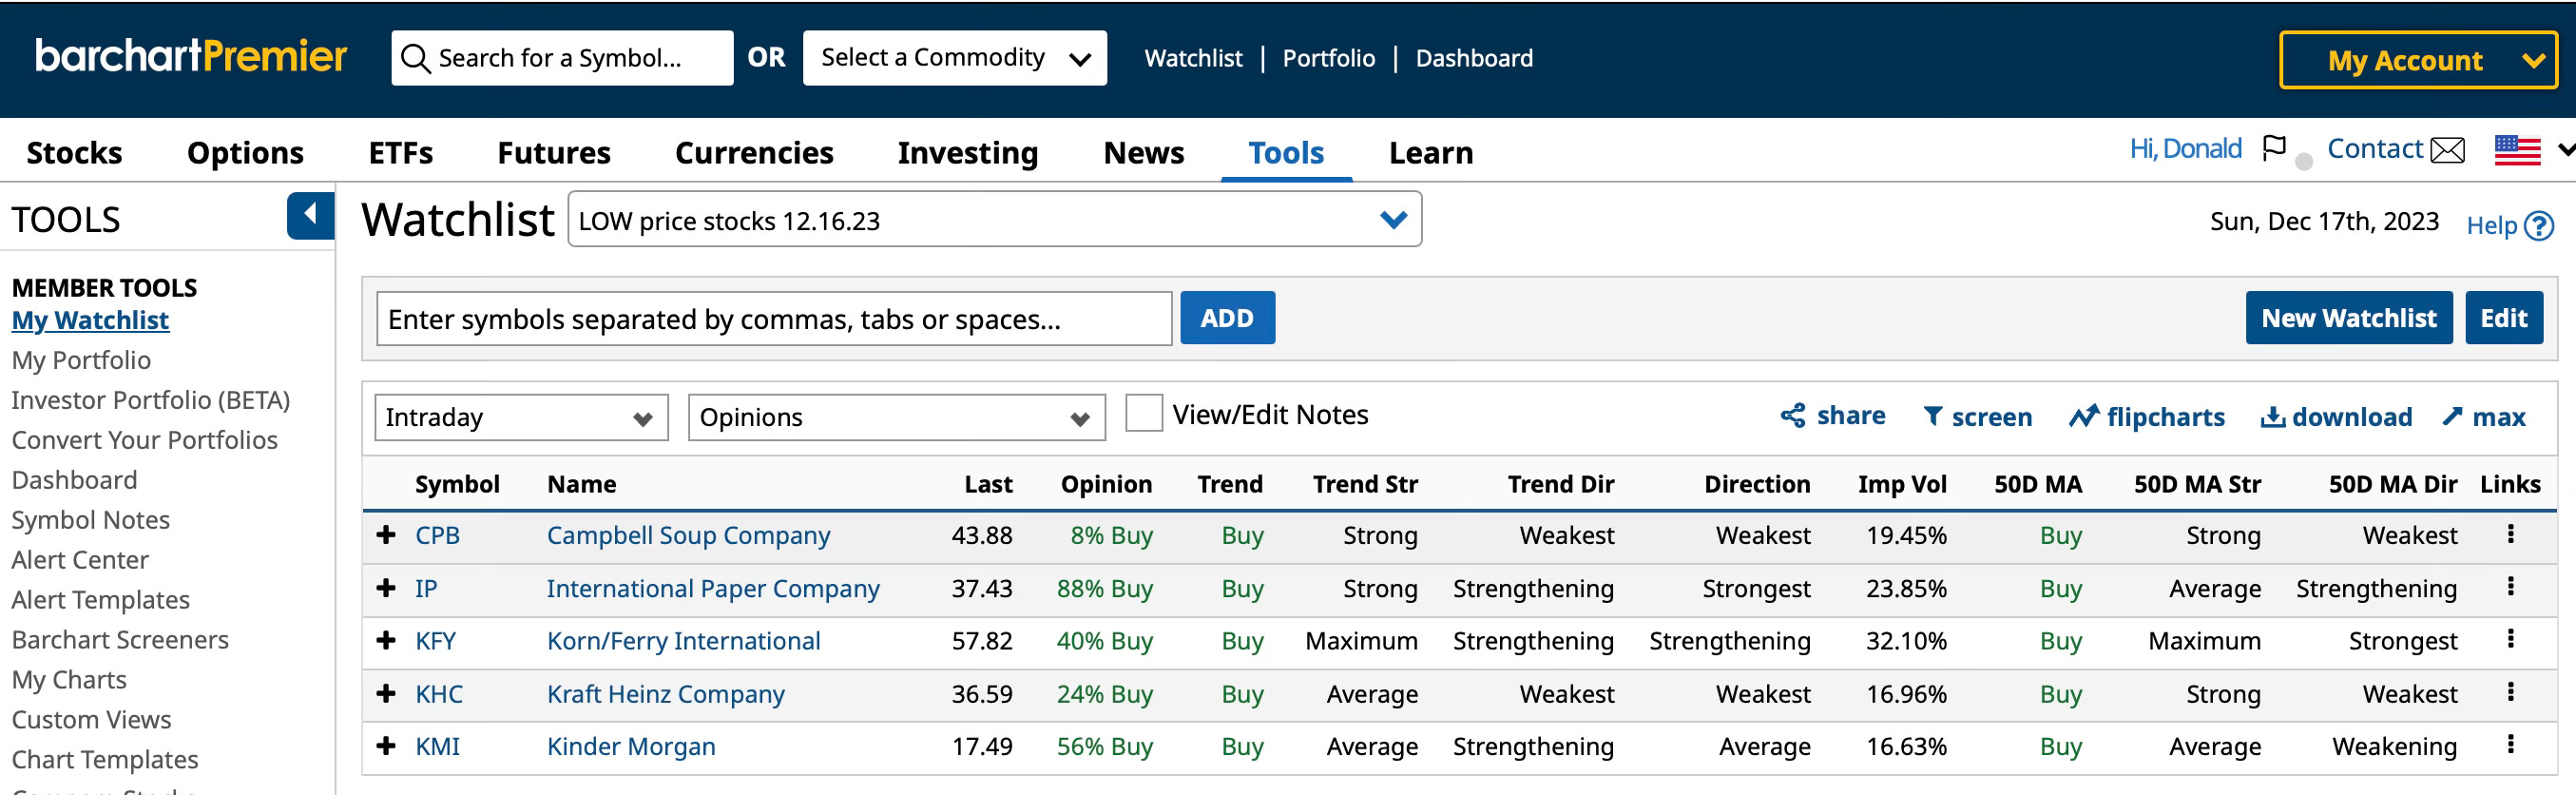Open links menu for CPB row
This screenshot has height=795, width=2576.
coord(2510,534)
